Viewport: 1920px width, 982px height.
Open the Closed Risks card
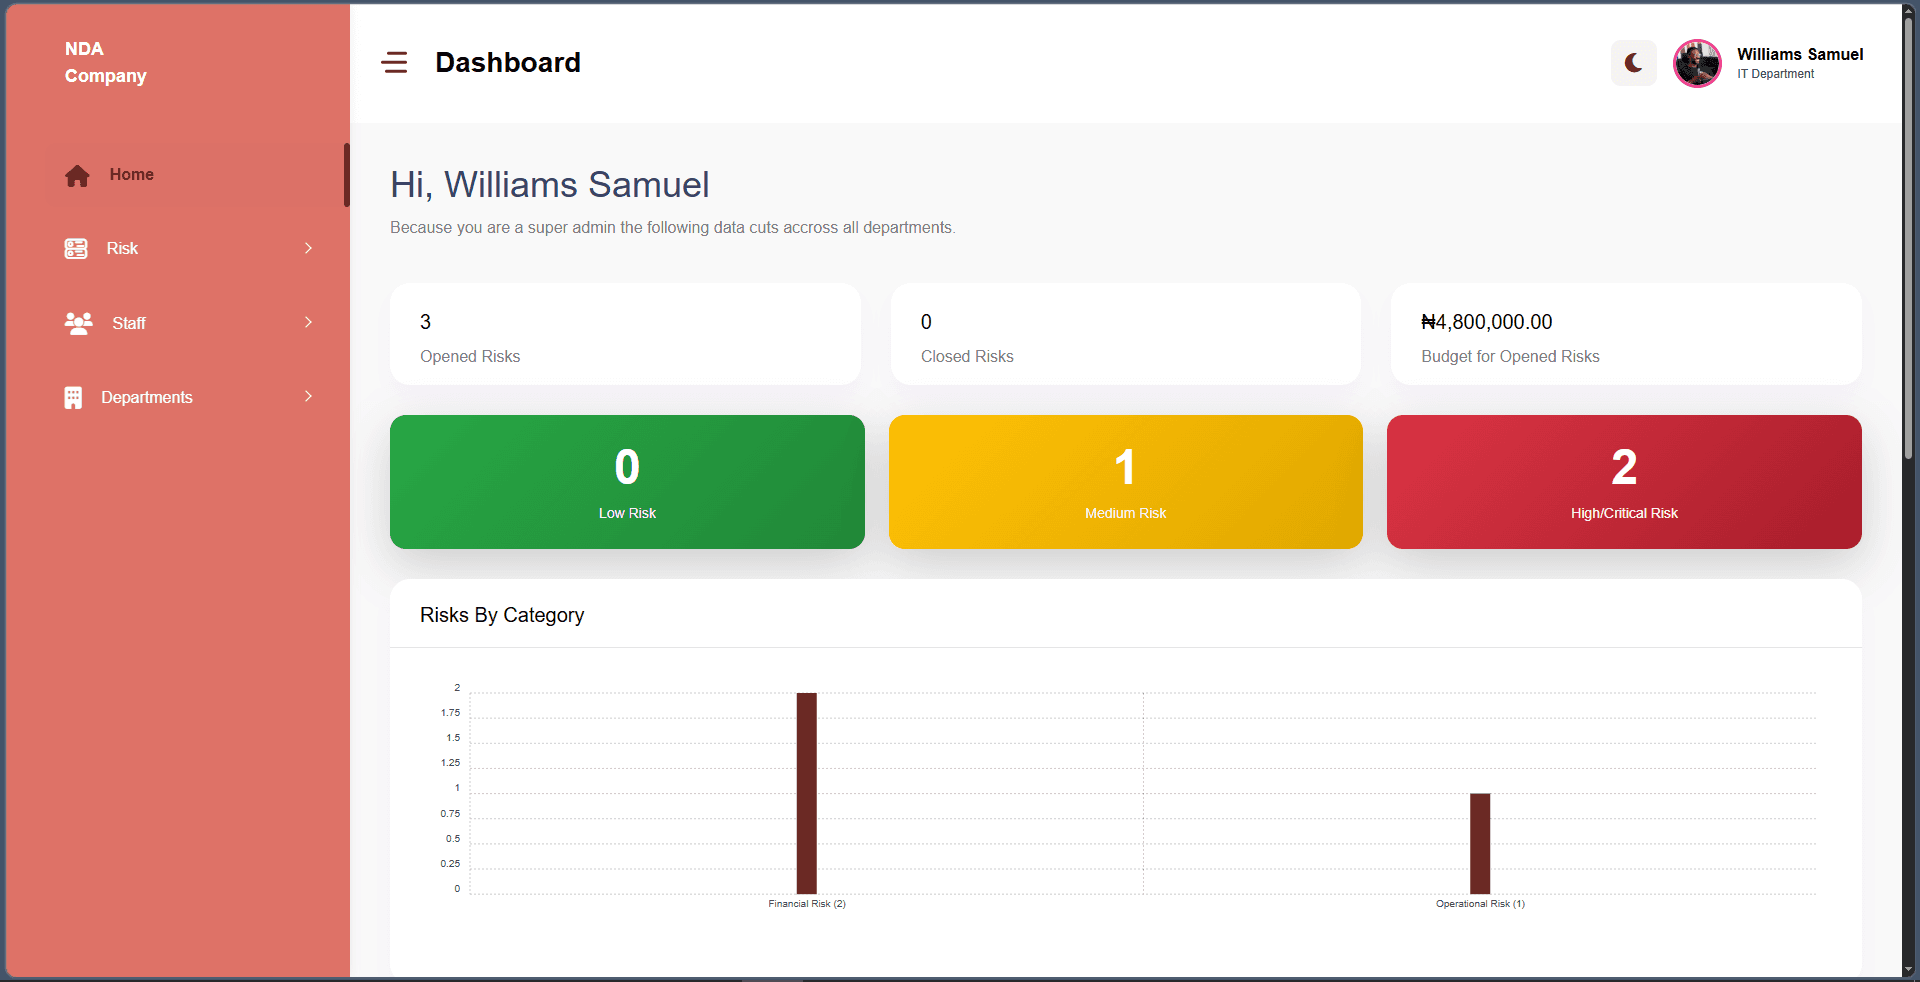pyautogui.click(x=1126, y=334)
